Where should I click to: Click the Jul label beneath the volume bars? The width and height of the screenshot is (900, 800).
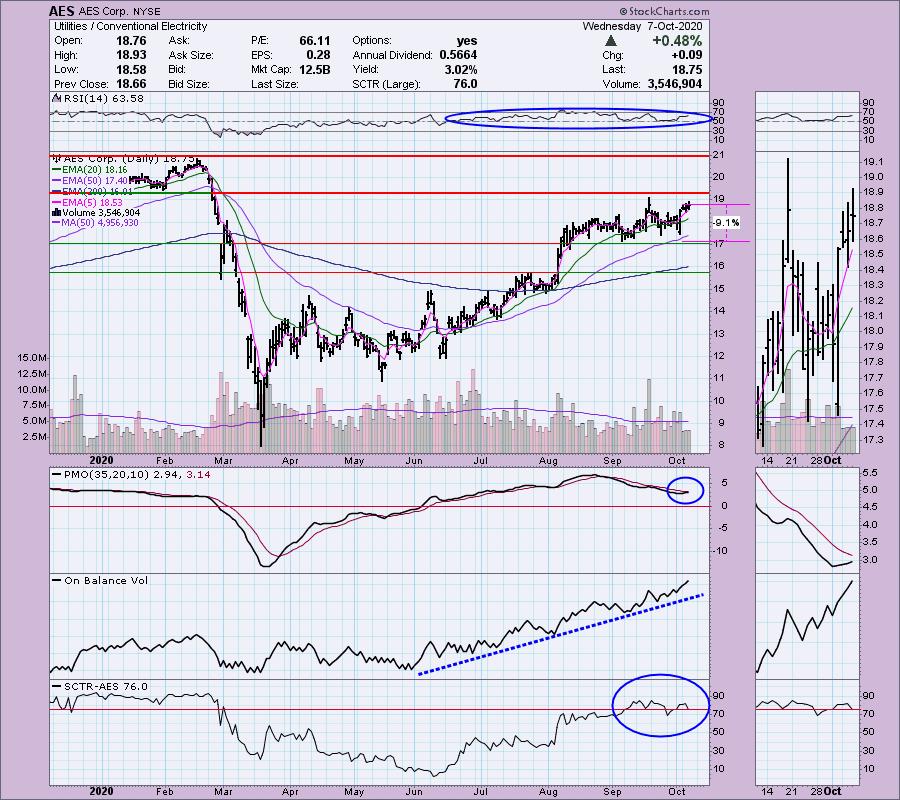tap(480, 461)
